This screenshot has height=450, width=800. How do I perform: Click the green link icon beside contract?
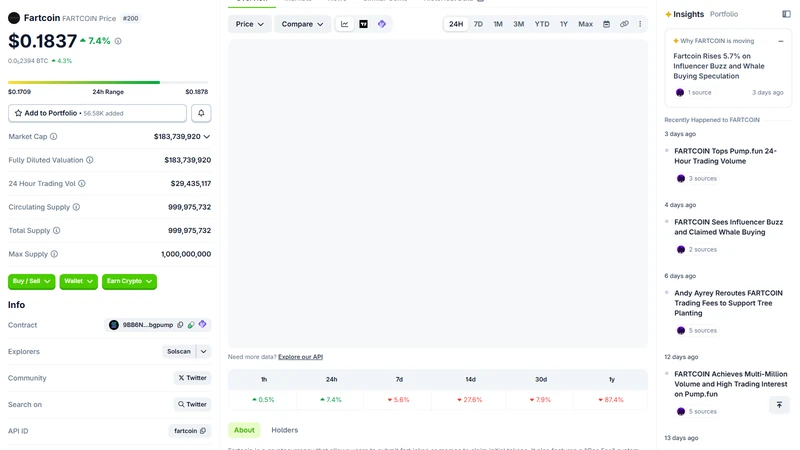point(191,325)
